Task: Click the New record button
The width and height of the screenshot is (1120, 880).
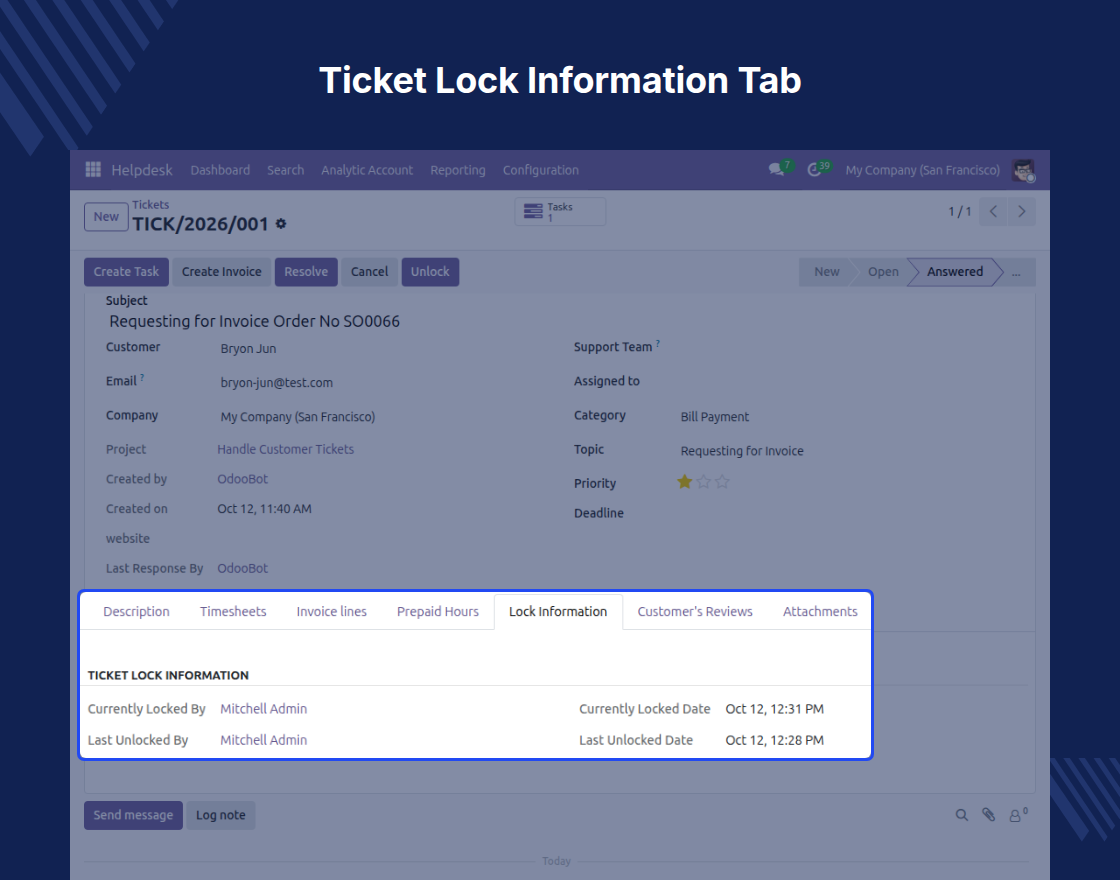Action: 106,216
